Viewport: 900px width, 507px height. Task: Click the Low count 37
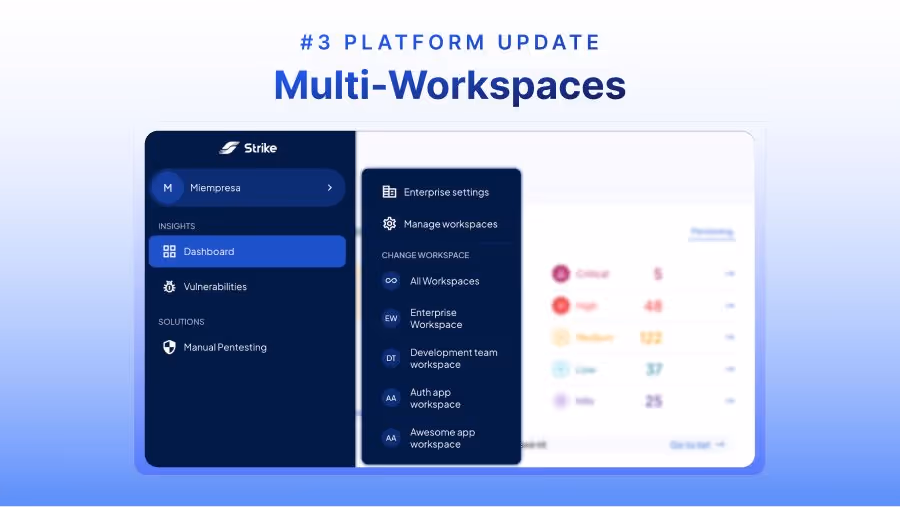654,369
